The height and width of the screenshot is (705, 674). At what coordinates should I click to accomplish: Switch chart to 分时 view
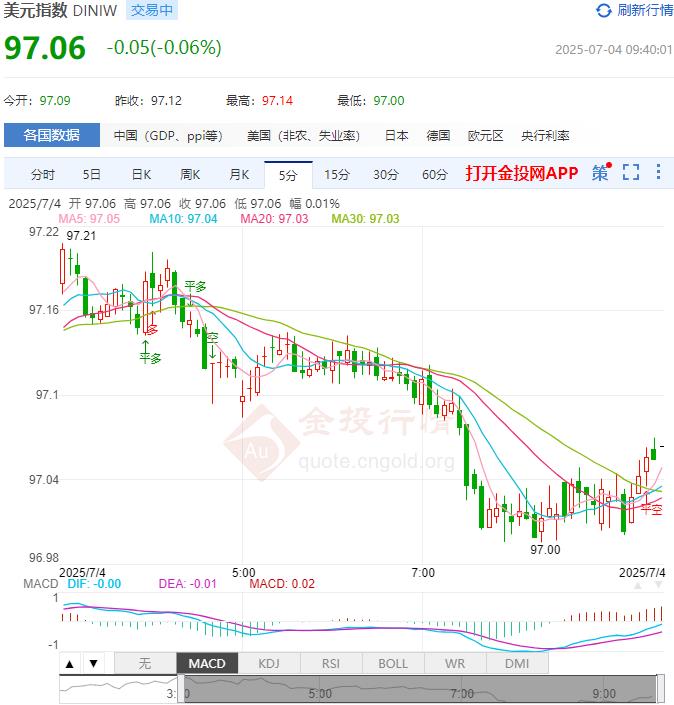pyautogui.click(x=43, y=174)
